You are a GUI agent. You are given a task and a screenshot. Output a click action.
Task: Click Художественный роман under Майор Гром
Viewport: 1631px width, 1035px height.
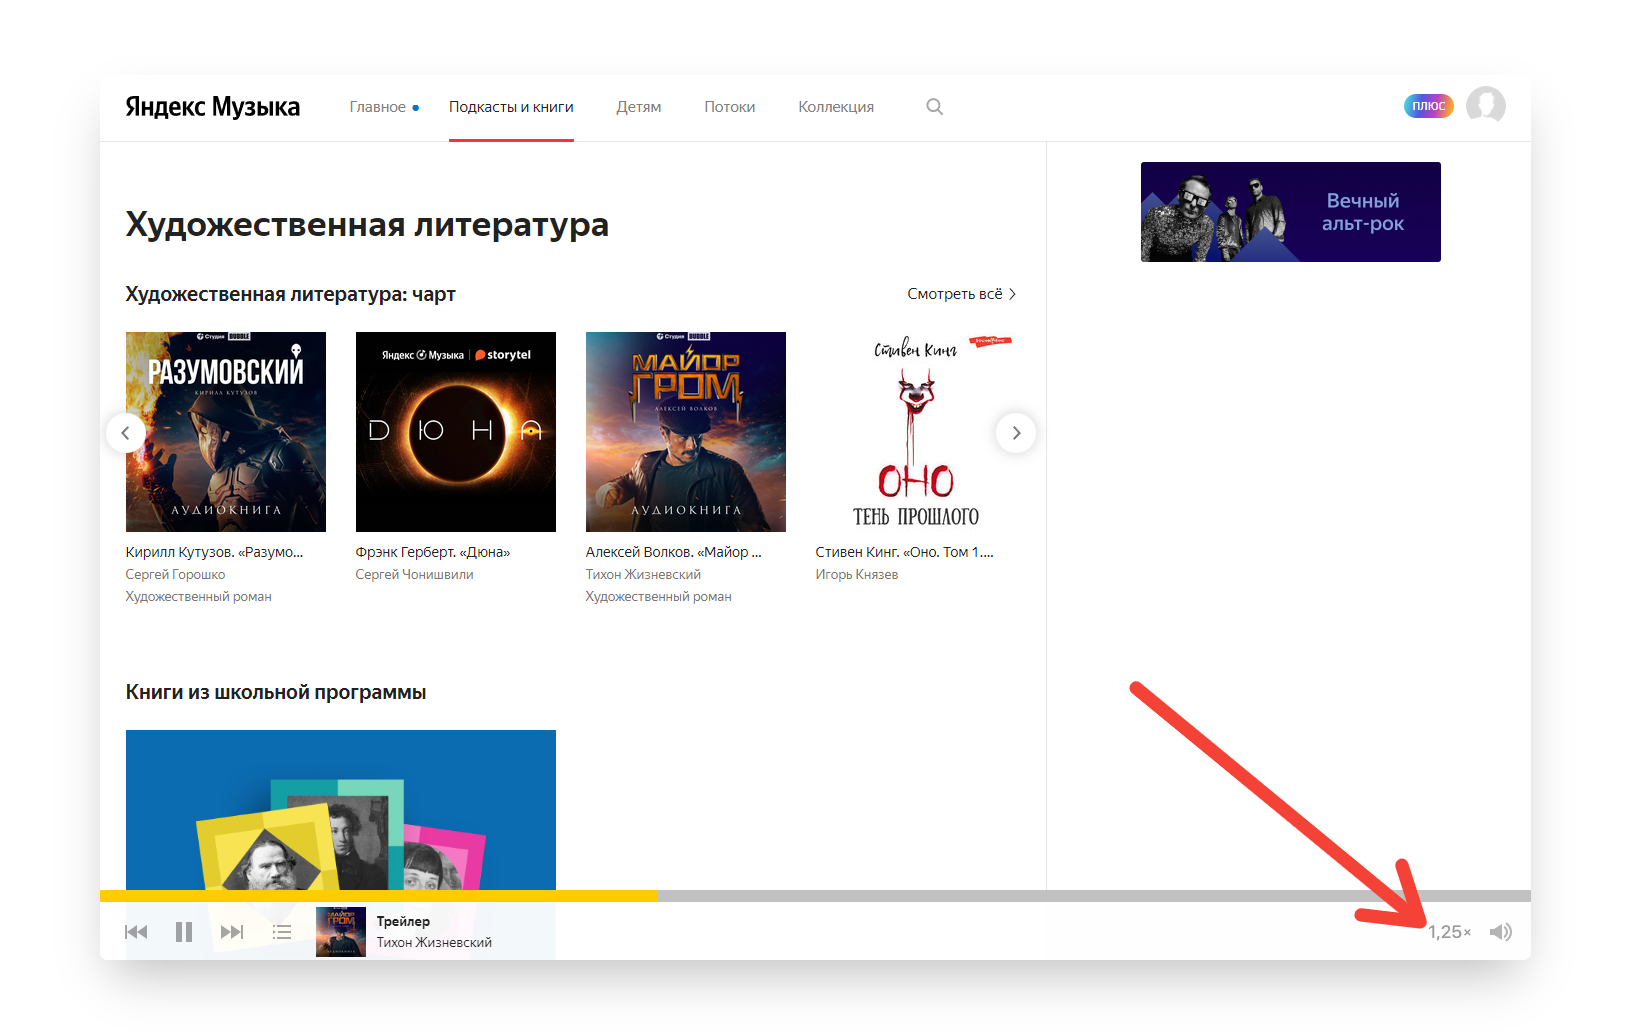pos(658,596)
